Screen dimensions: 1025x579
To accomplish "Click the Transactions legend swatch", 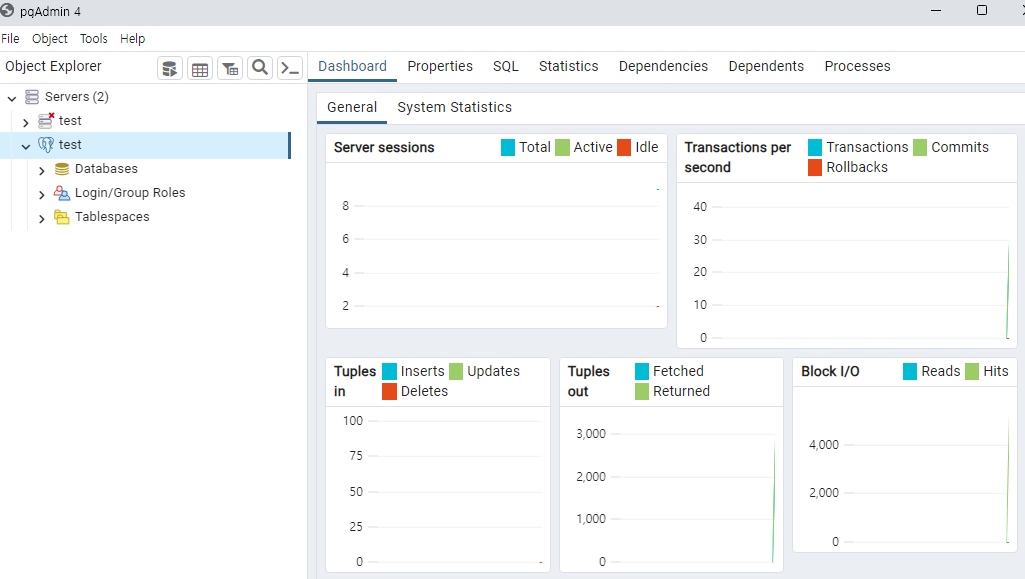I will [x=815, y=148].
